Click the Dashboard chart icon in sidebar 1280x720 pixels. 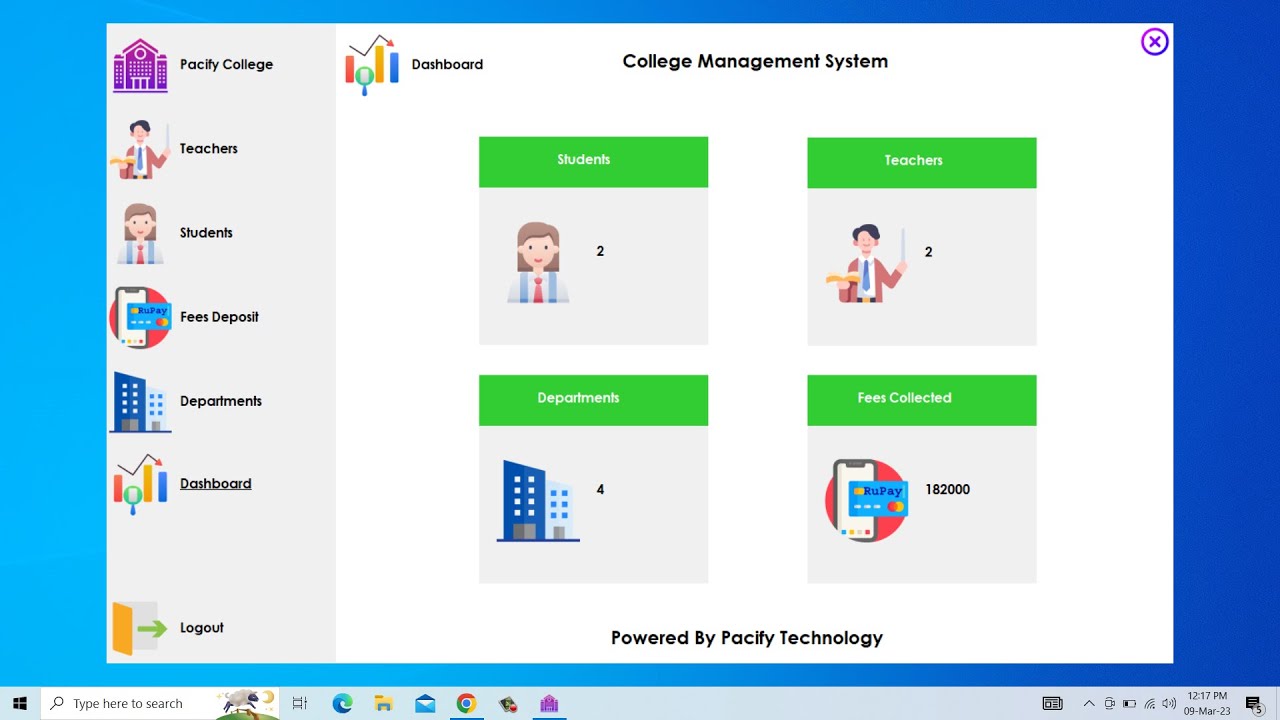[140, 485]
